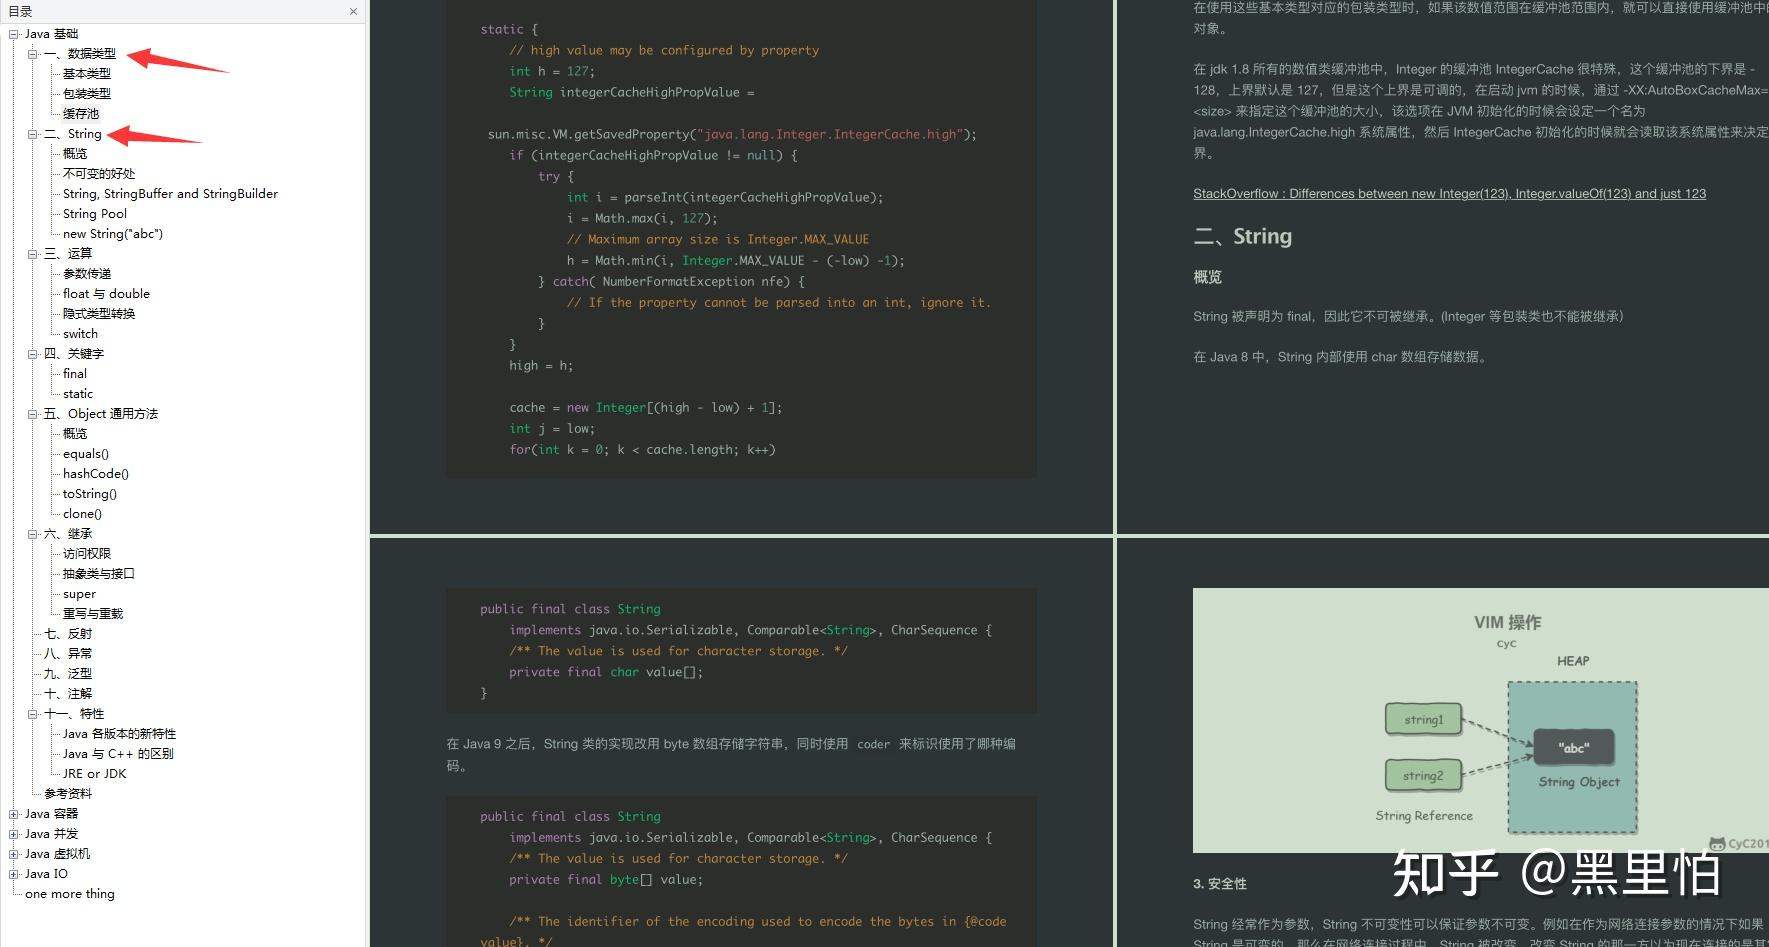The image size is (1769, 947).
Task: Open the new String("abc") outline entry
Action: coord(113,234)
